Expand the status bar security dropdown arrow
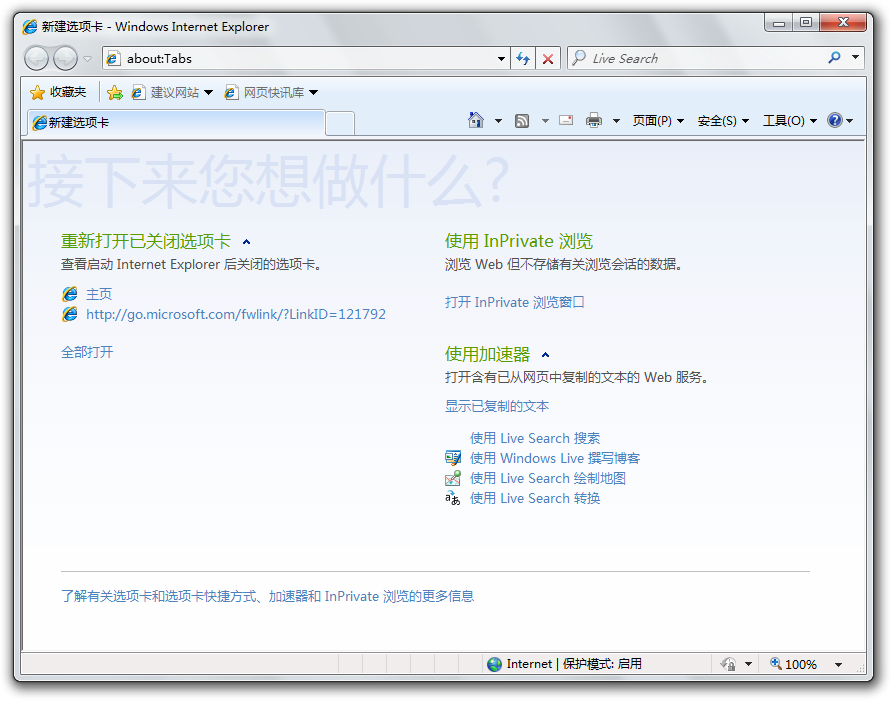Image resolution: width=892 pixels, height=702 pixels. point(749,664)
